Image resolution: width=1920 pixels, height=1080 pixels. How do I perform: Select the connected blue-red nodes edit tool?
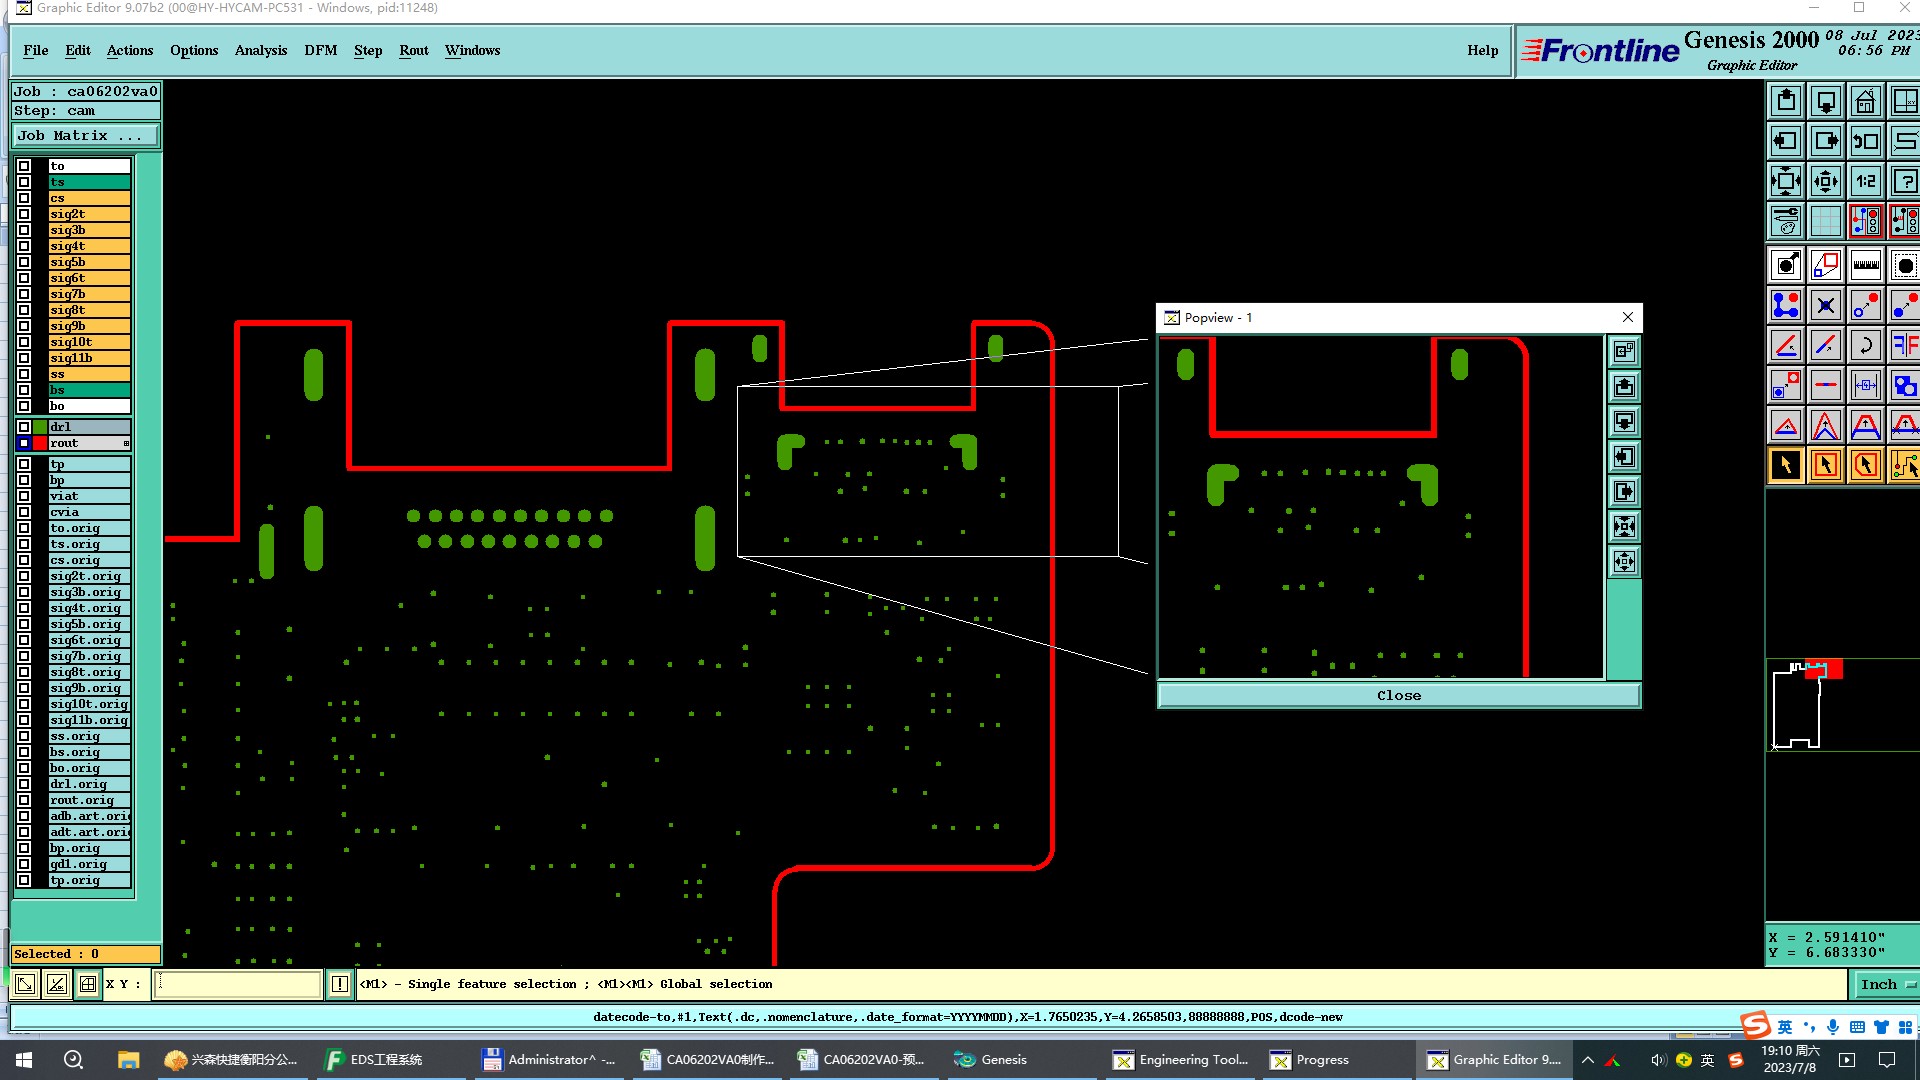(1786, 305)
